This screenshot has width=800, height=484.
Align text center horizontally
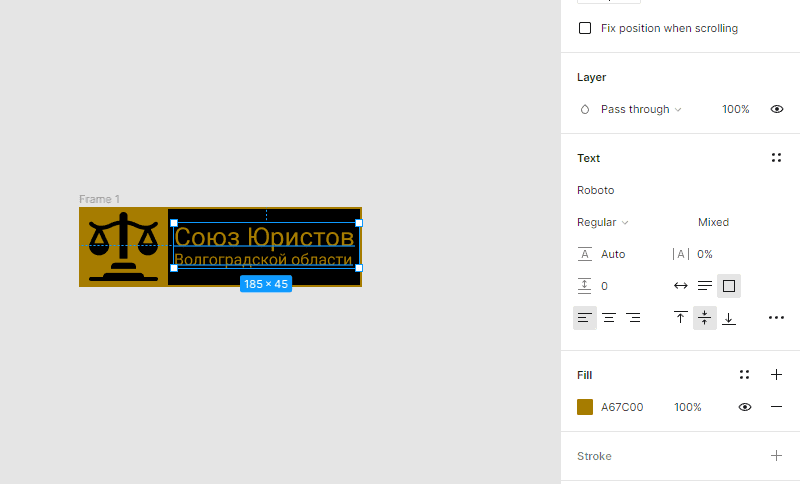click(x=609, y=318)
